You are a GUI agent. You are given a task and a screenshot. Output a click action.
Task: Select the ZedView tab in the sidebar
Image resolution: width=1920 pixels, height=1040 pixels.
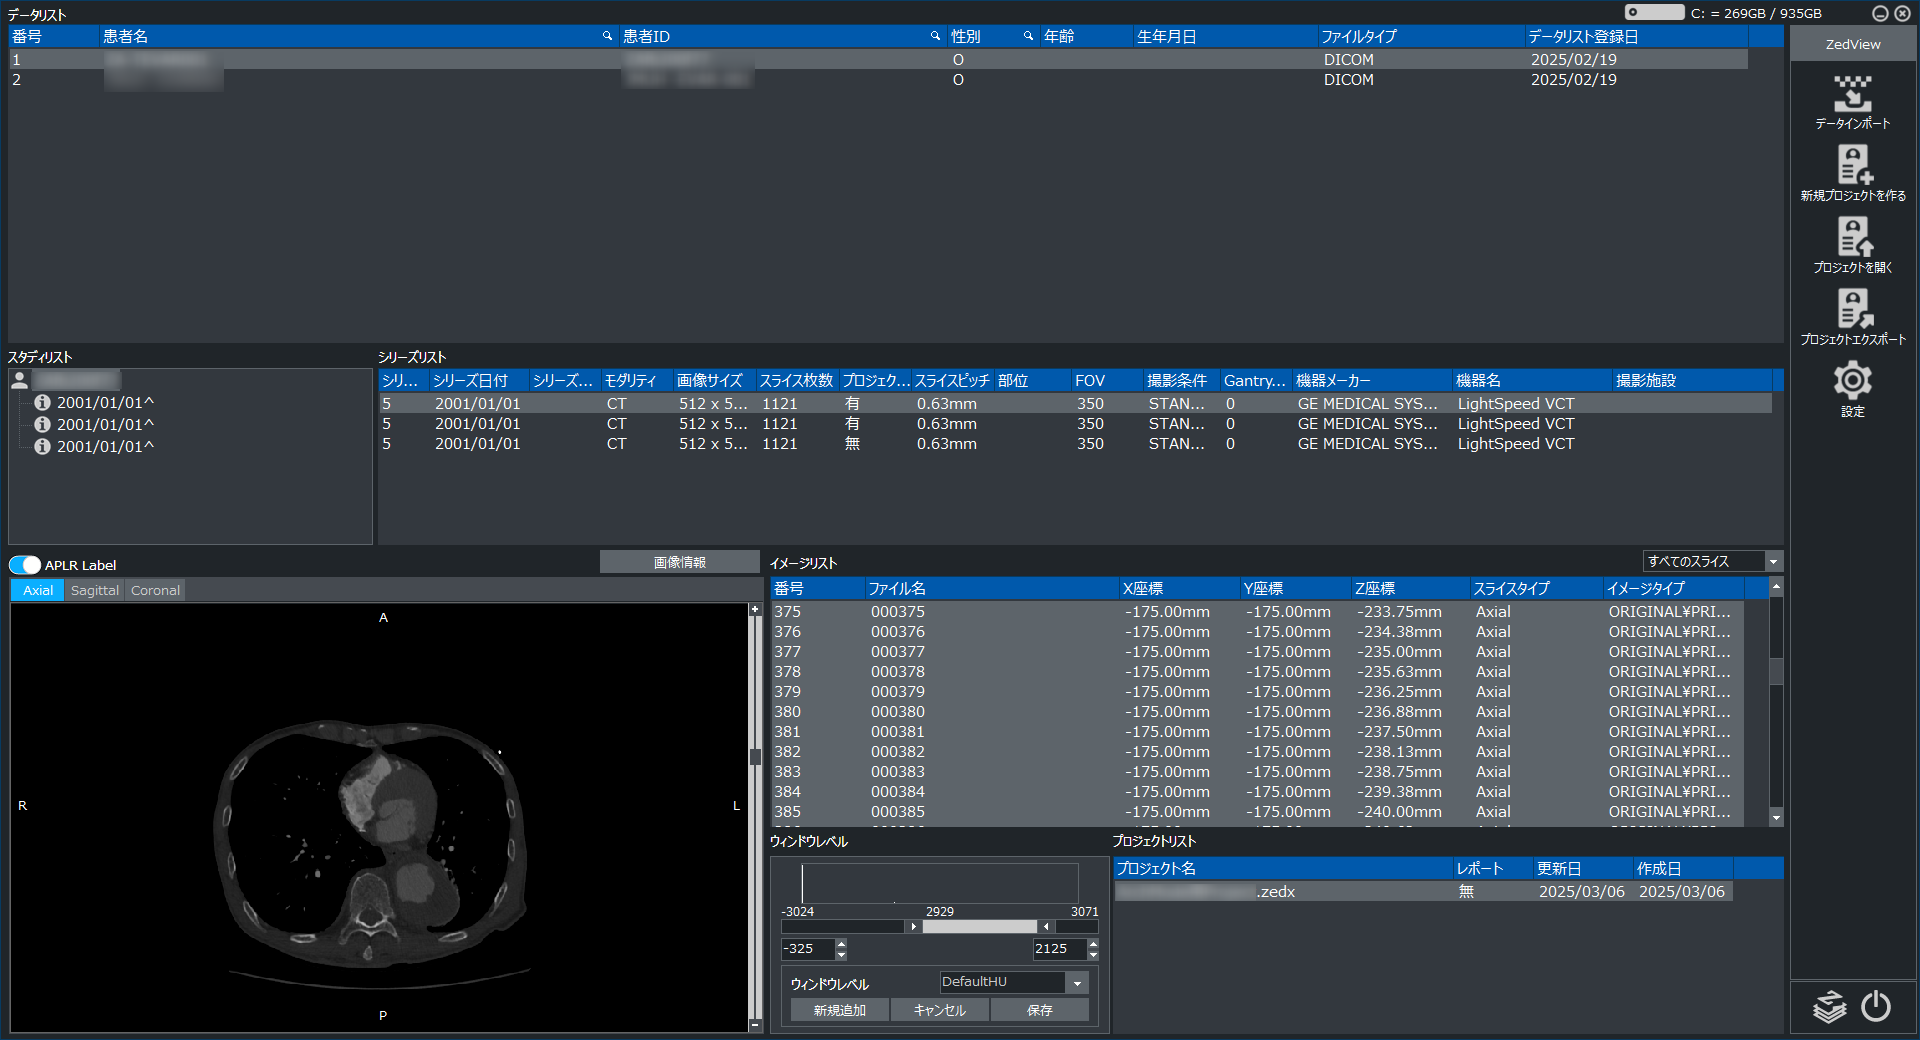pos(1853,44)
